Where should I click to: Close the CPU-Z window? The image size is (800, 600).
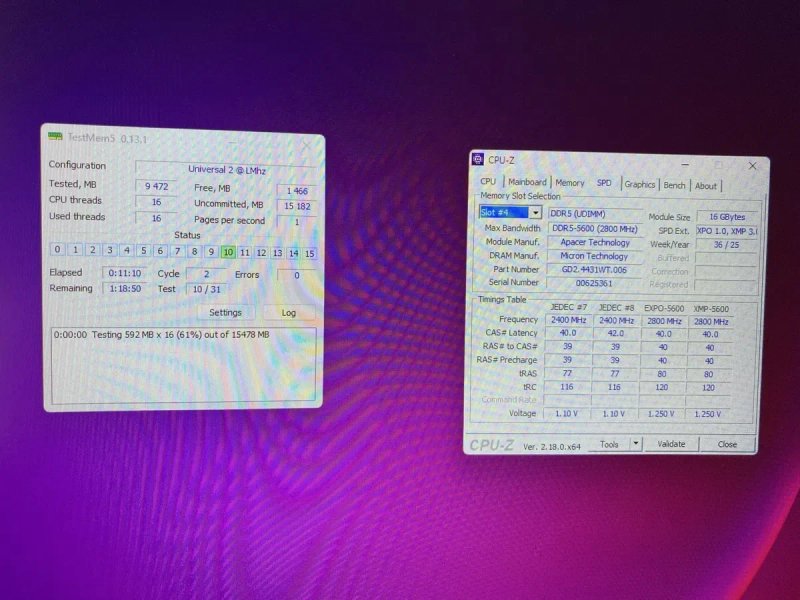[752, 166]
